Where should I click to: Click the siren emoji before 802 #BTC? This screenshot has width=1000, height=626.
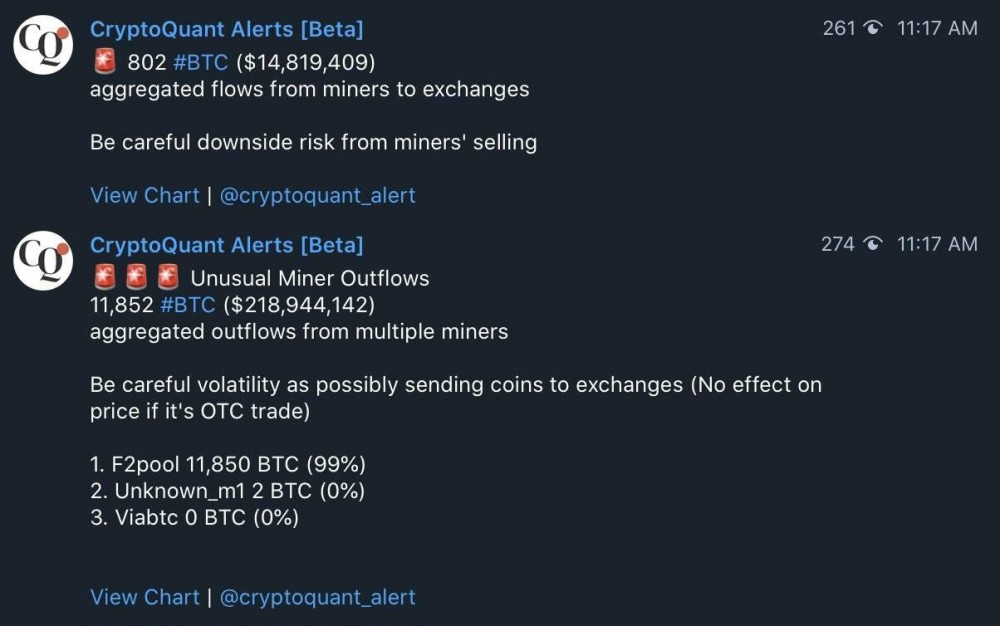pyautogui.click(x=103, y=63)
